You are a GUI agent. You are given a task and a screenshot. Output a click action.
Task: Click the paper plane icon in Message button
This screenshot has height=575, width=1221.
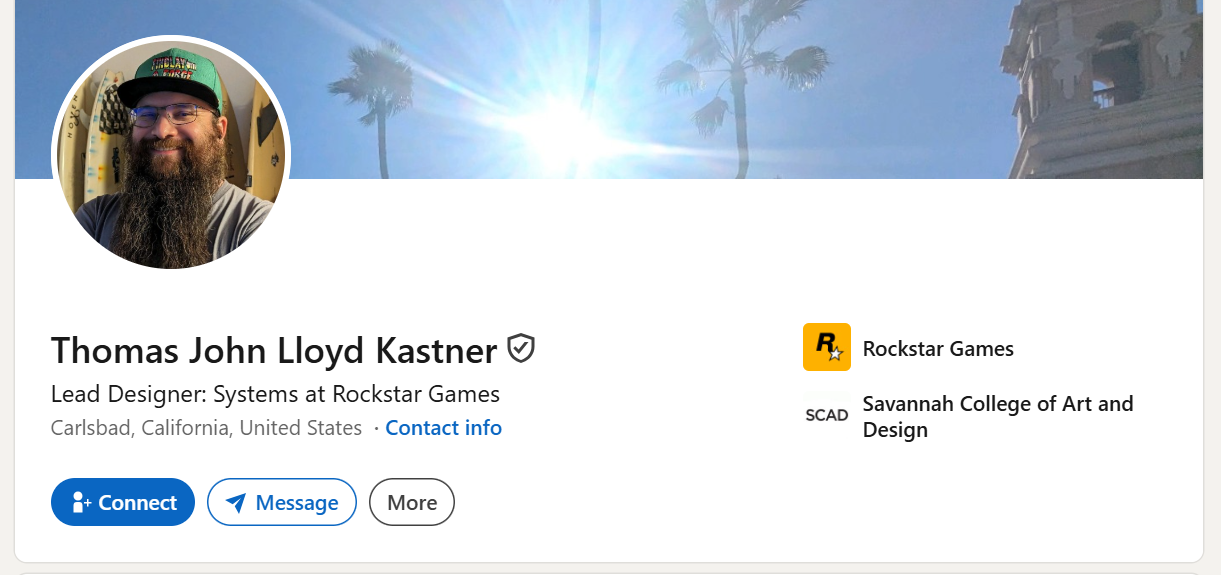tap(236, 502)
